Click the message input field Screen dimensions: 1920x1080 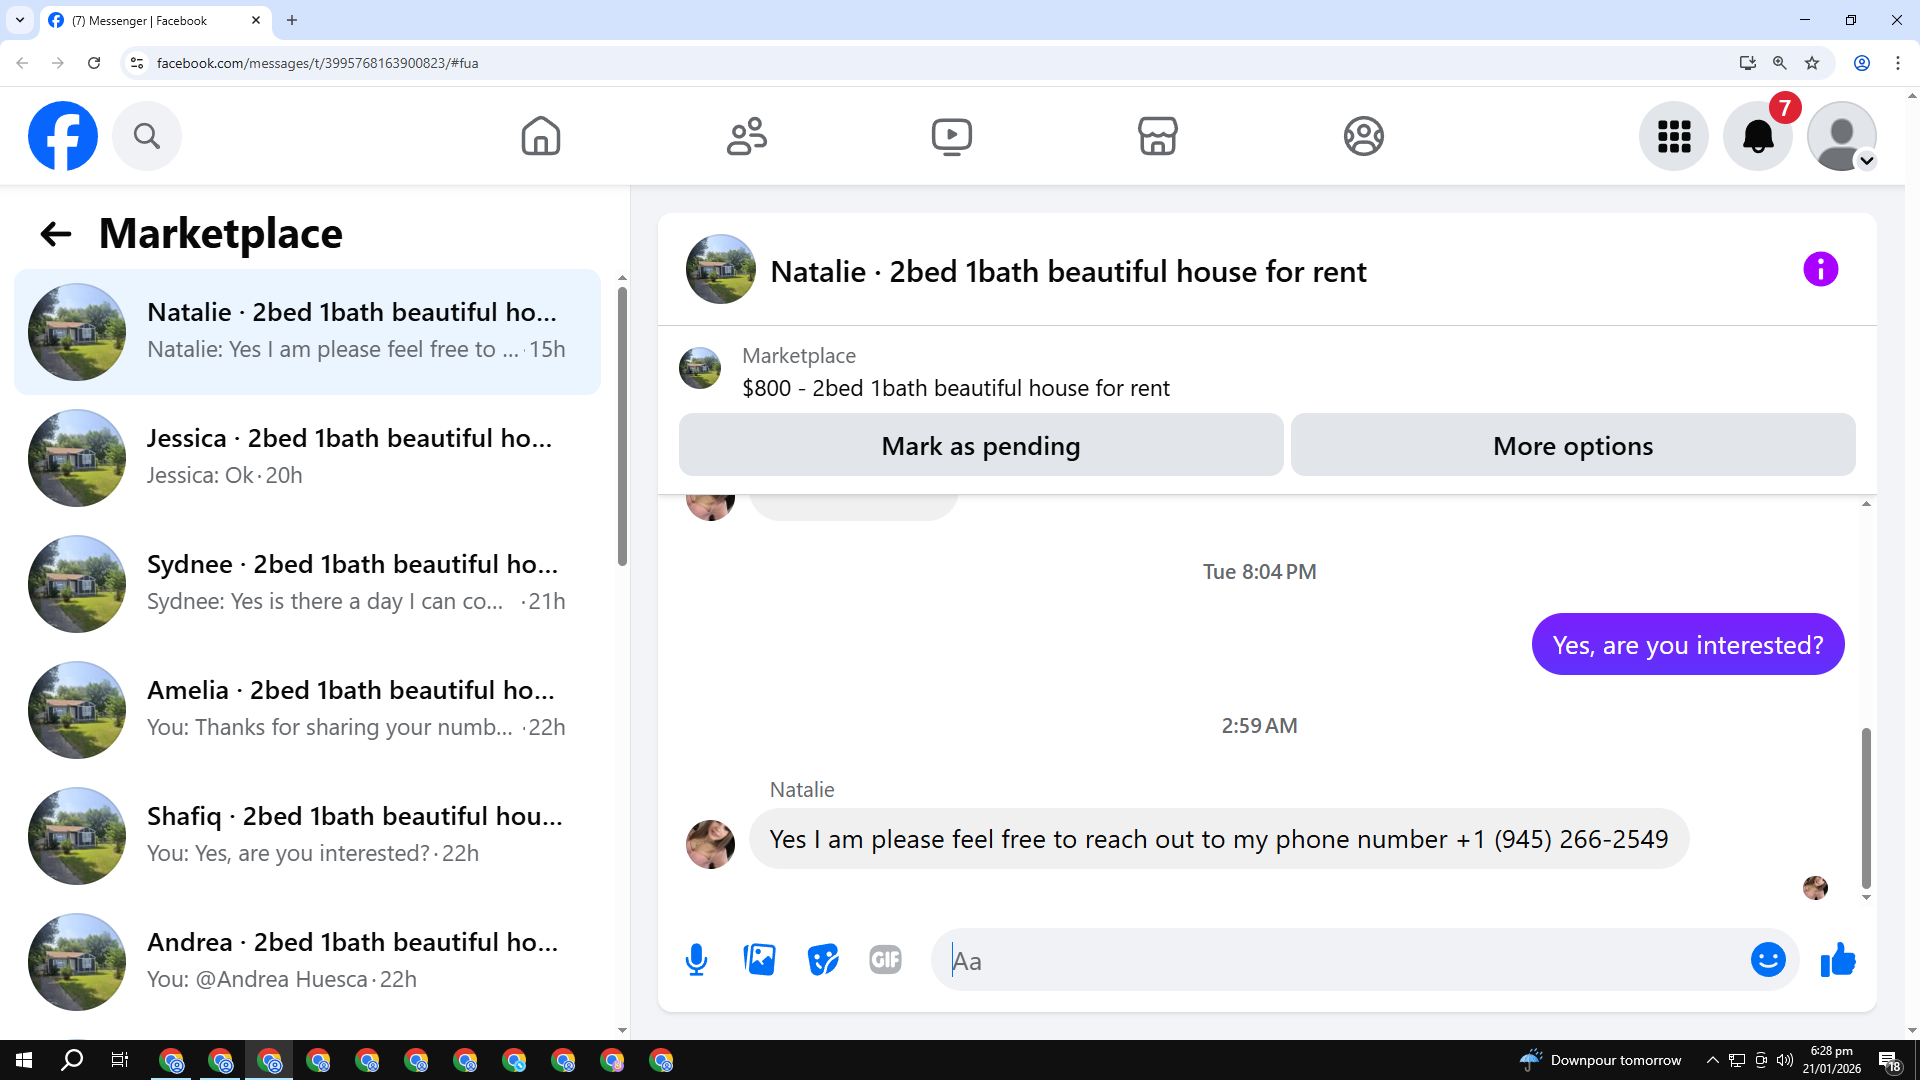(1340, 960)
